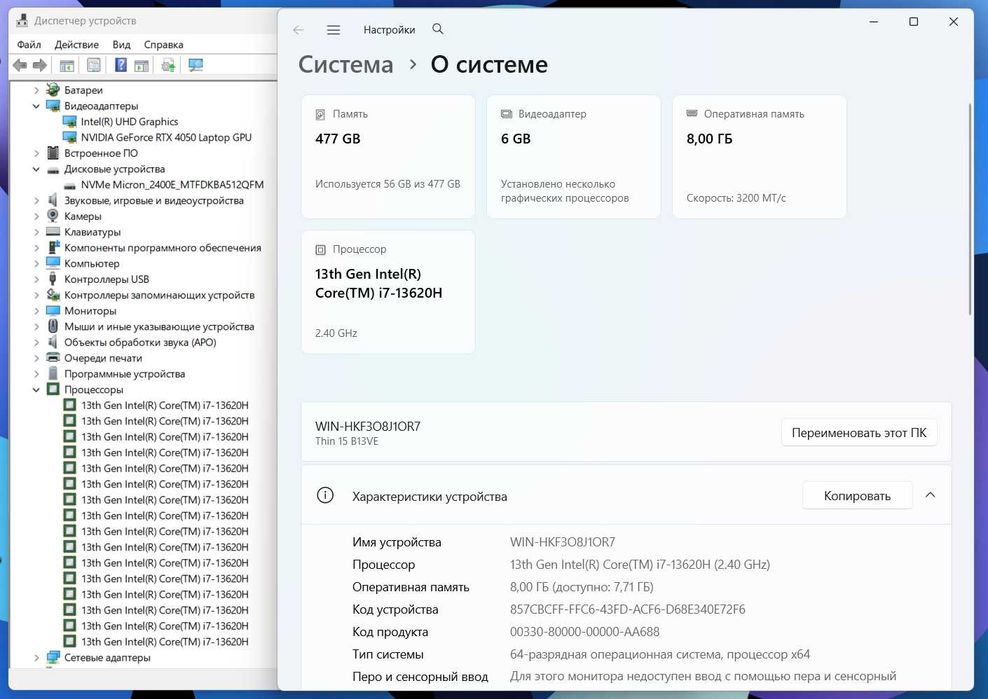This screenshot has width=988, height=699.
Task: Click the Клавиатуры keyboard icon
Action: (x=54, y=232)
